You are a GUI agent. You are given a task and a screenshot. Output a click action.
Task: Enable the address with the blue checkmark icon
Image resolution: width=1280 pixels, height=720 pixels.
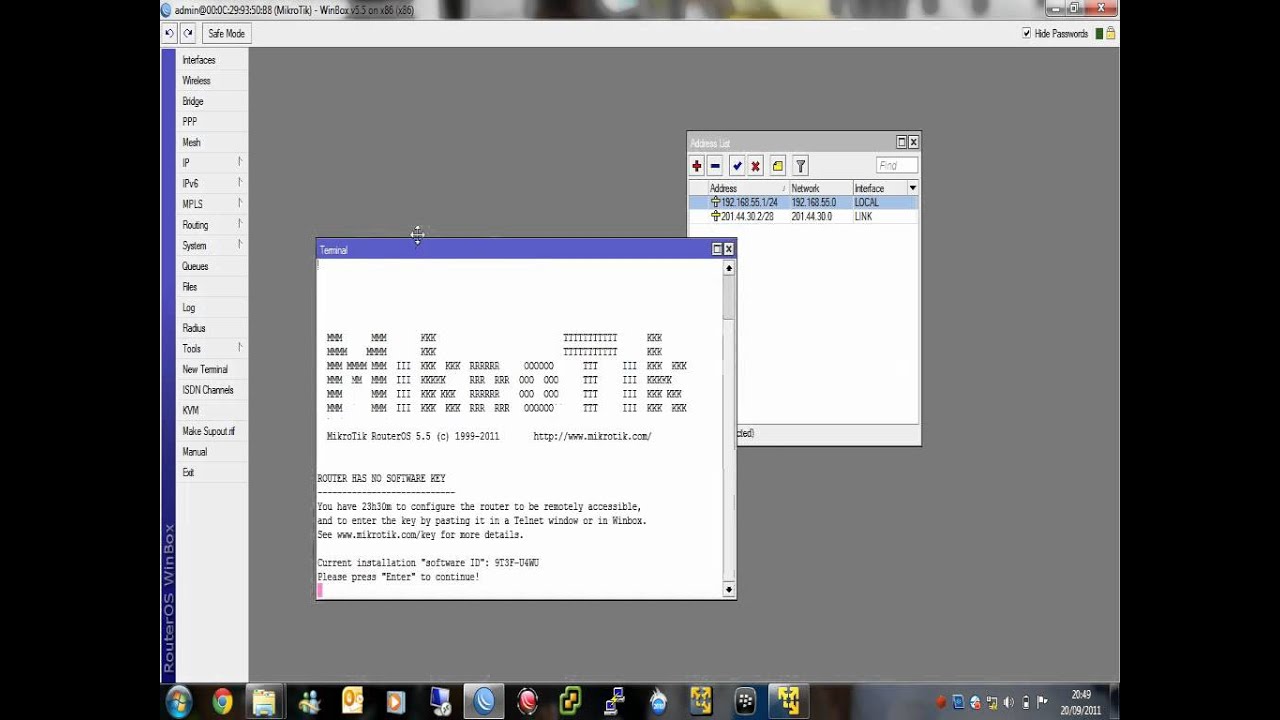[x=737, y=166]
